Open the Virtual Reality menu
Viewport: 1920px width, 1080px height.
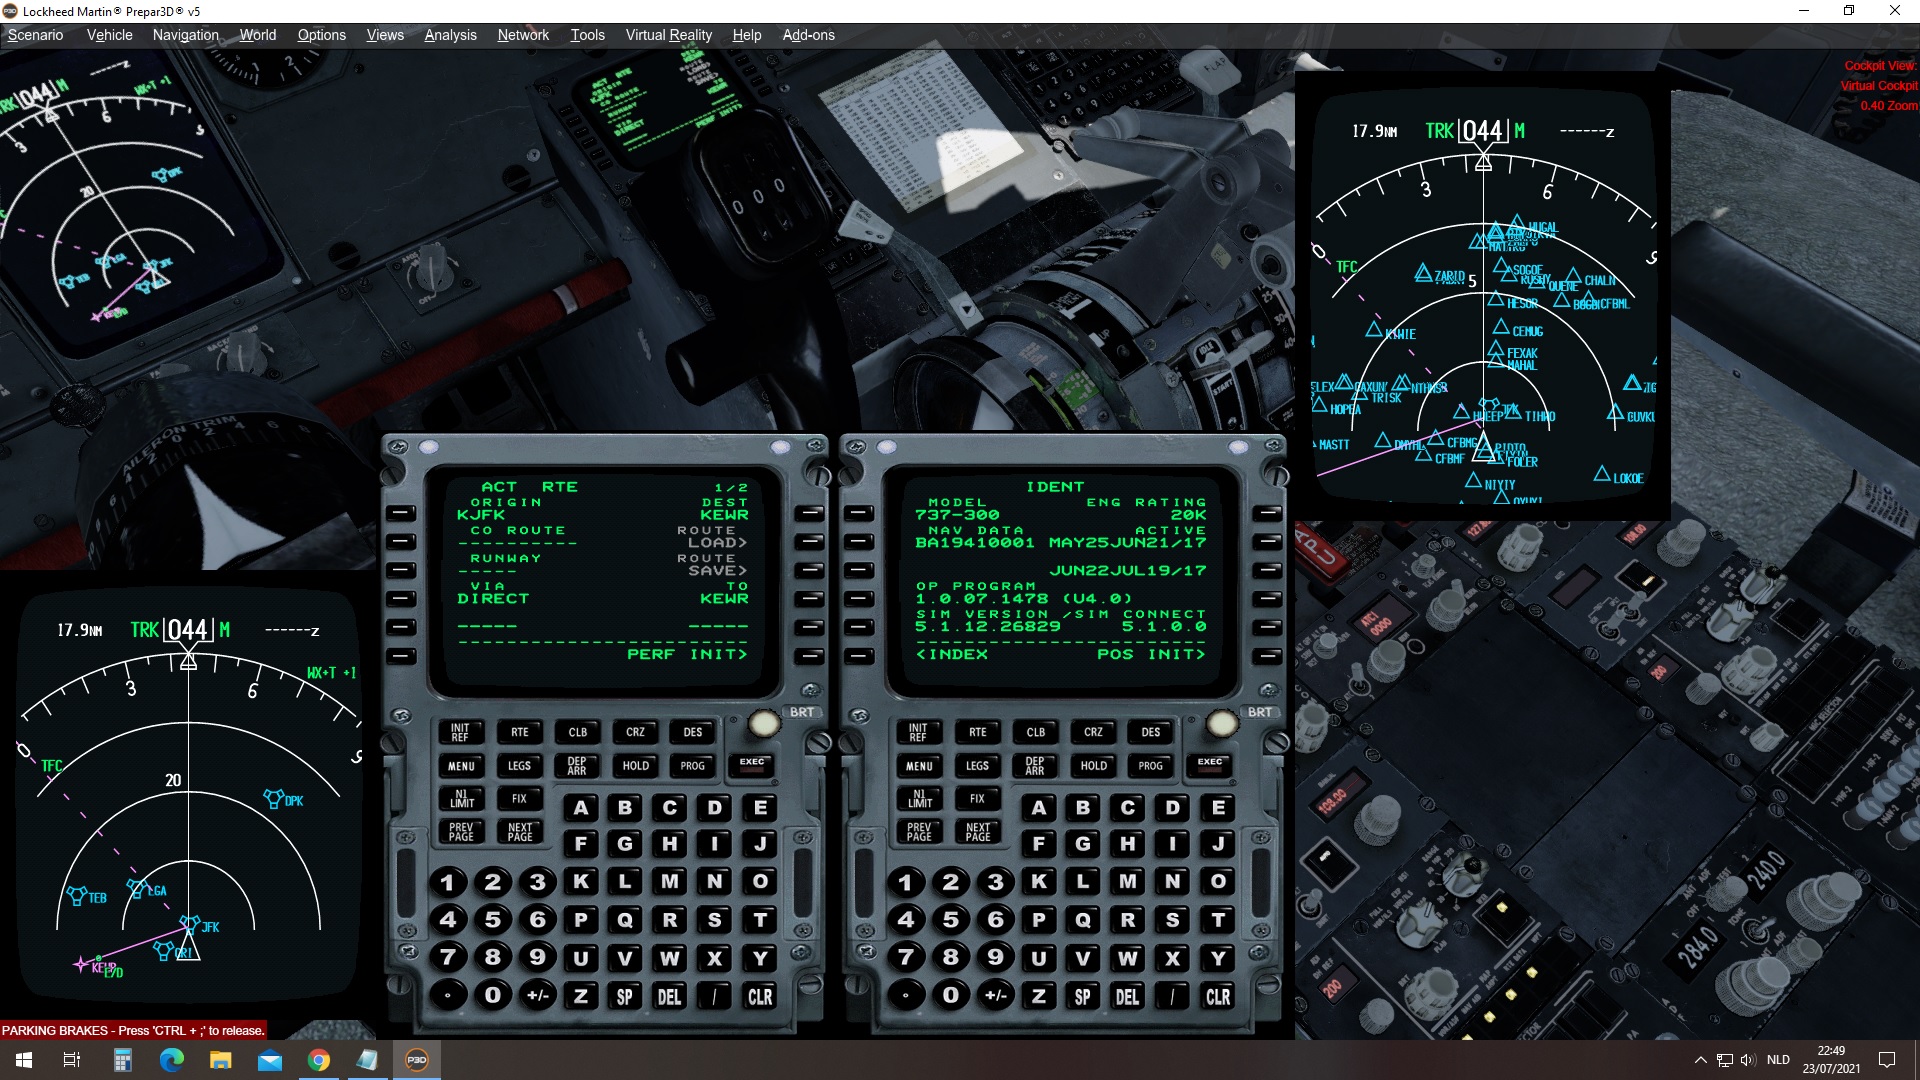[x=668, y=35]
